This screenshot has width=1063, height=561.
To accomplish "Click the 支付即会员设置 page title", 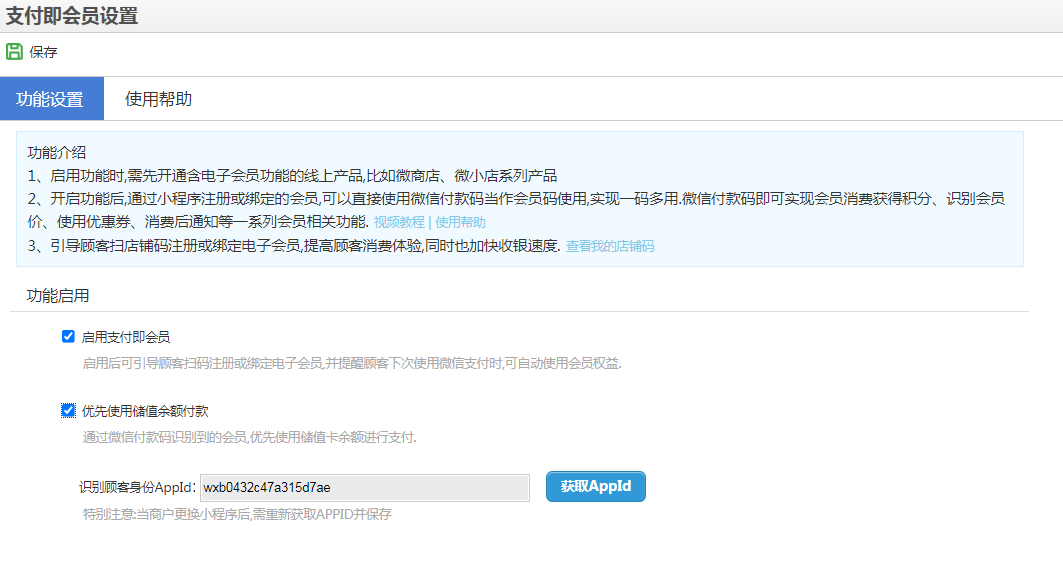I will point(72,16).
